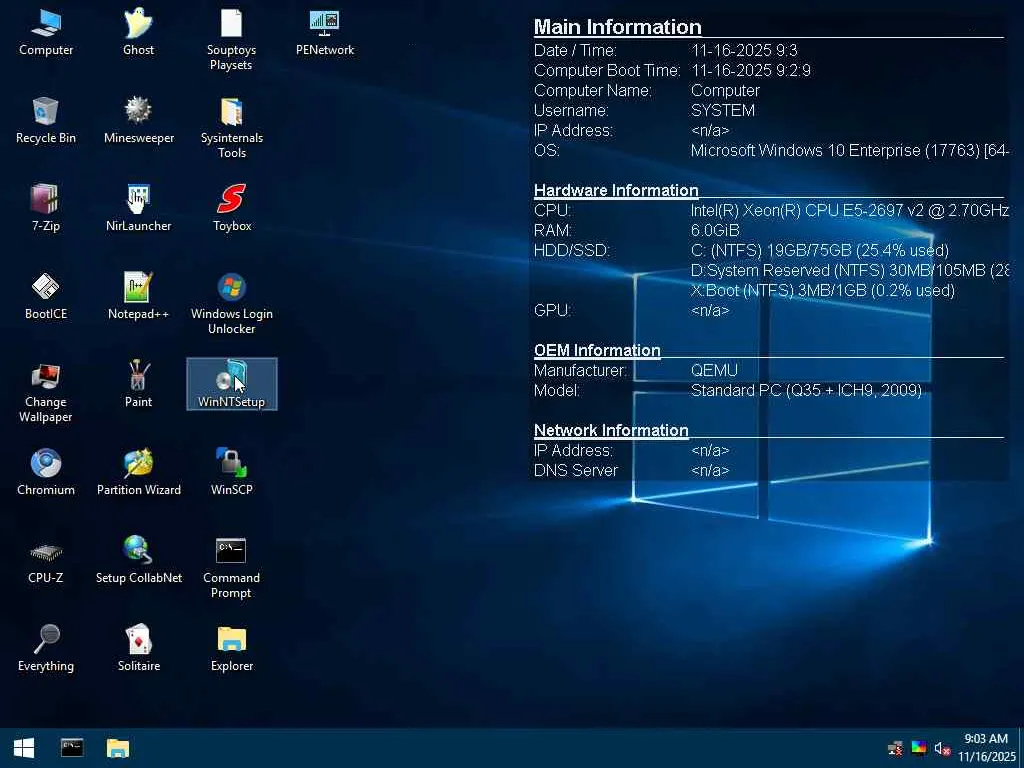
Task: Open Minesweeper game icon
Action: (x=138, y=121)
